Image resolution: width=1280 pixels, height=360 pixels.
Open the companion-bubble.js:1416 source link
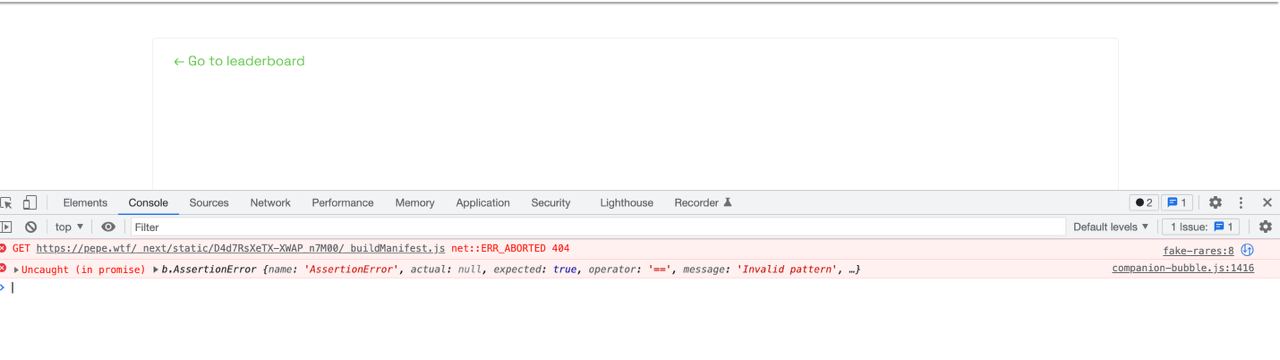coord(1182,268)
